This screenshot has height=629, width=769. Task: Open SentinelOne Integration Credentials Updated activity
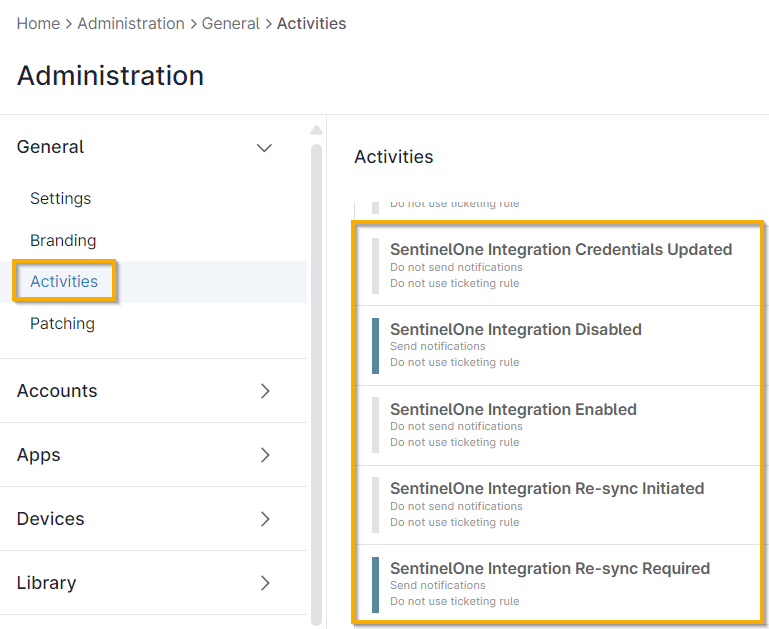click(x=560, y=250)
